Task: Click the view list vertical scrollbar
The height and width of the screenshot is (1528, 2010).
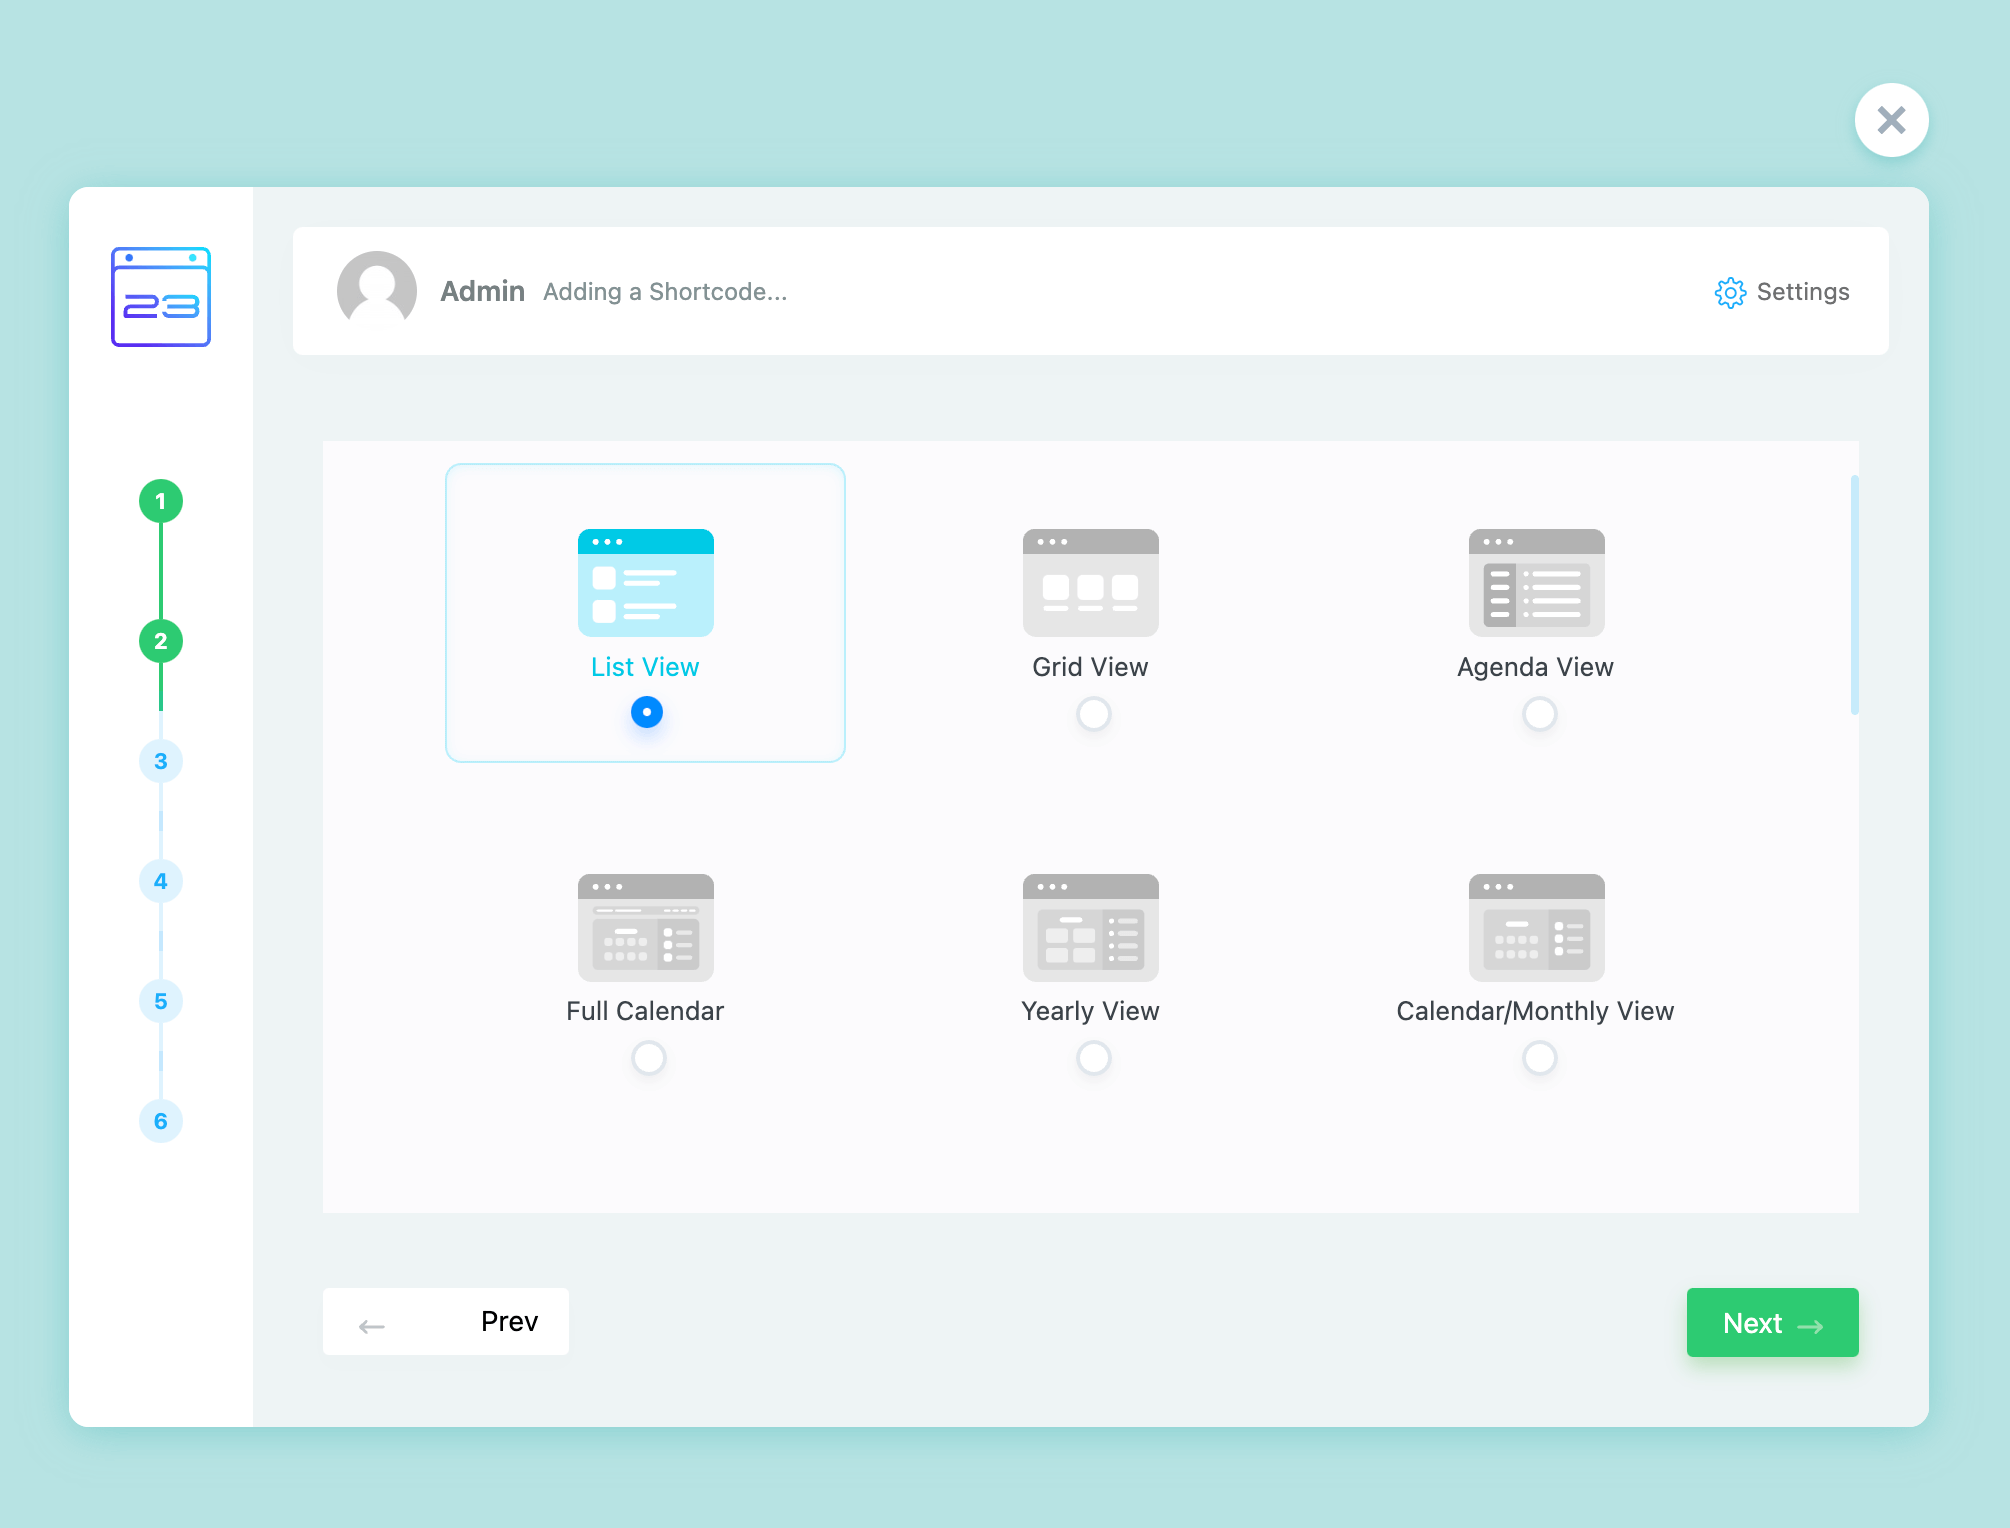Action: 1854,595
